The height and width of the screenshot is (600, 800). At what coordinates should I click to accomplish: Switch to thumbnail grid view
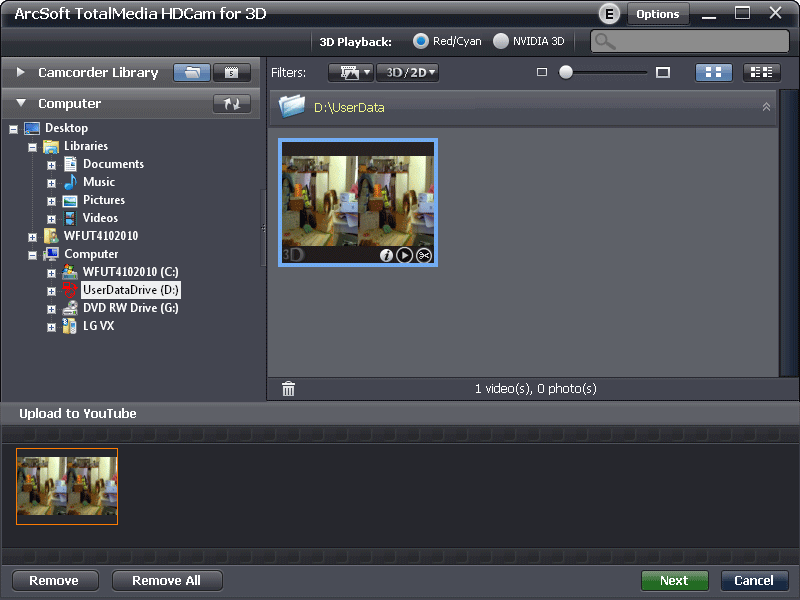click(x=714, y=72)
